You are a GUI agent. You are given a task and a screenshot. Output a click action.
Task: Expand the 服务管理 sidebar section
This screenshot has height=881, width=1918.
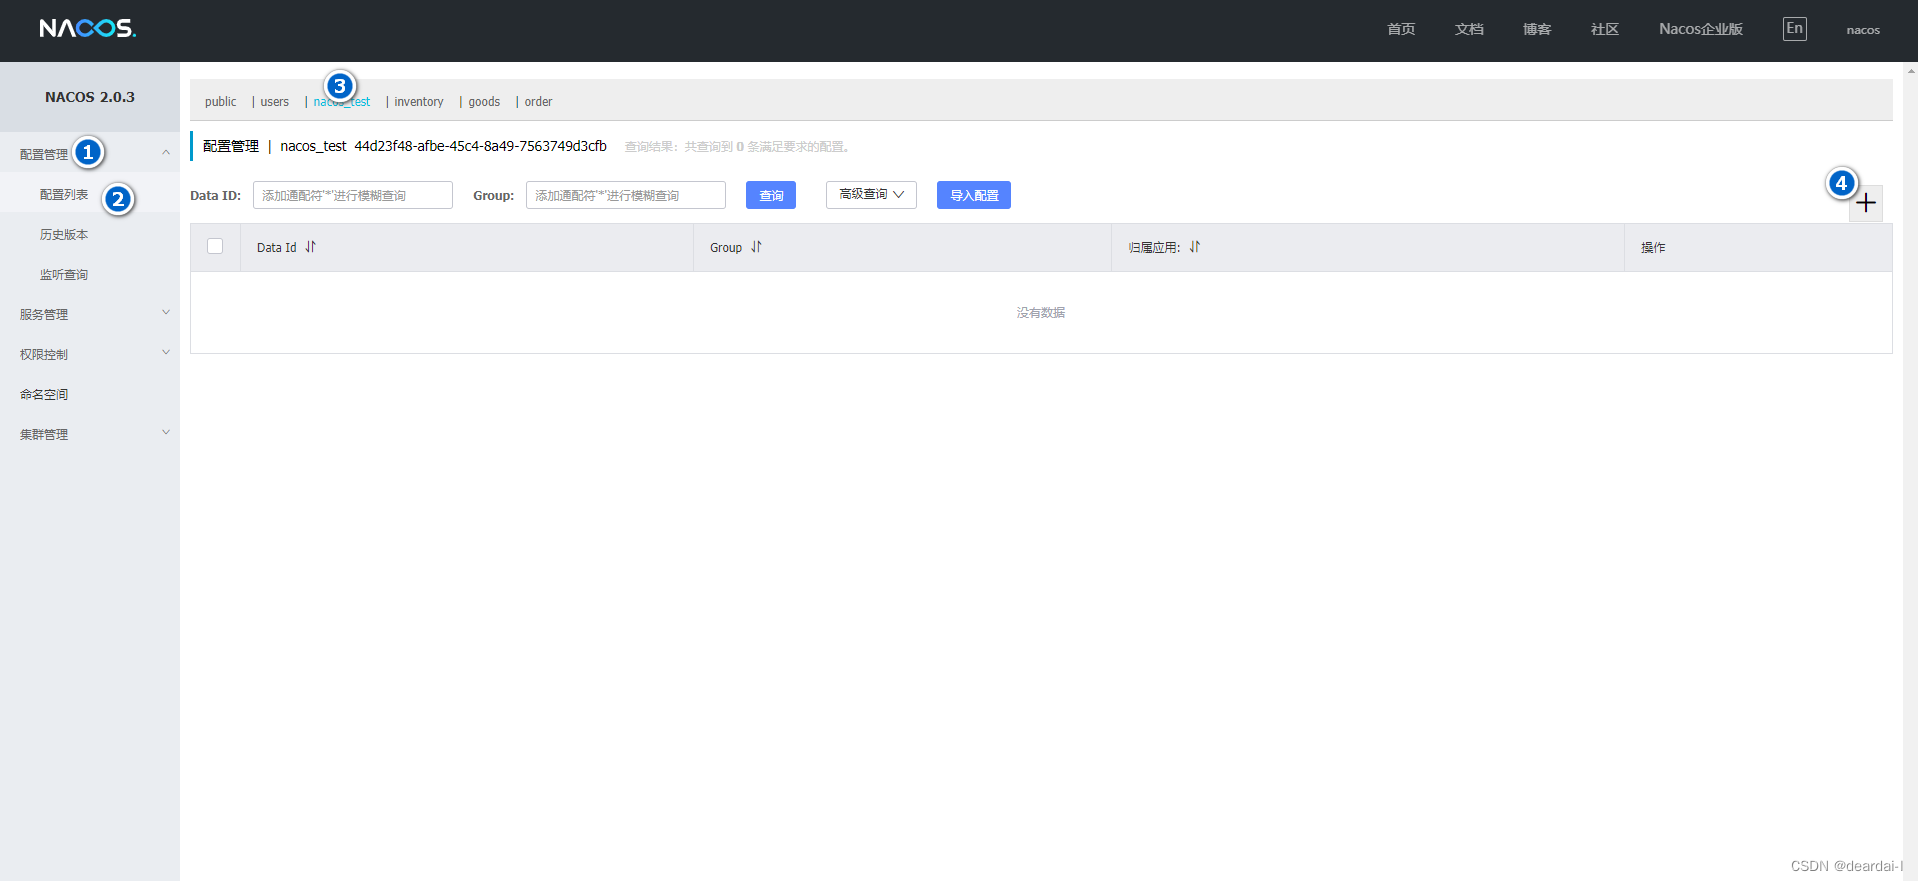[x=90, y=314]
